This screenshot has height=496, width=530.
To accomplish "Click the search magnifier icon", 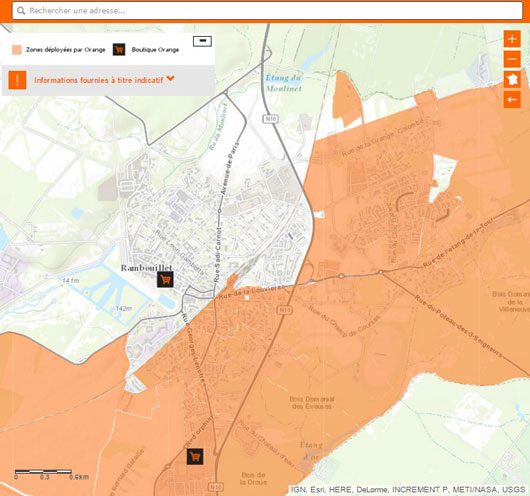I will [21, 11].
